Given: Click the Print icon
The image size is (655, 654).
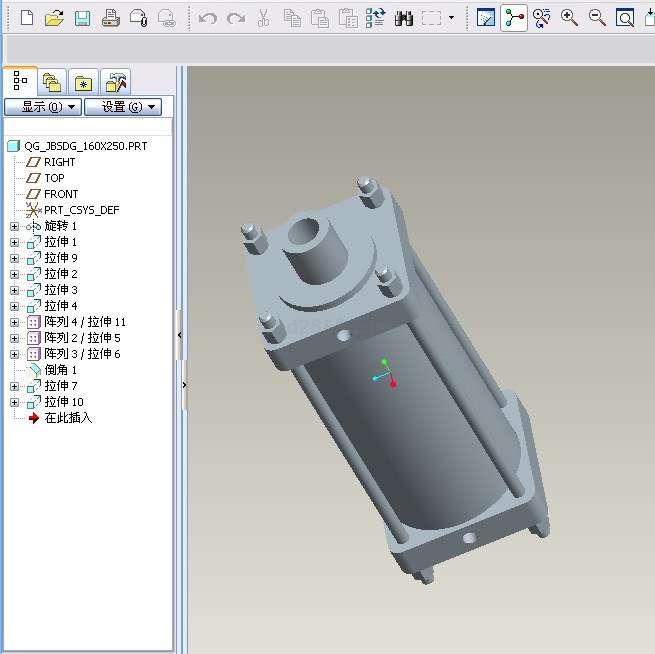Looking at the screenshot, I should [111, 18].
